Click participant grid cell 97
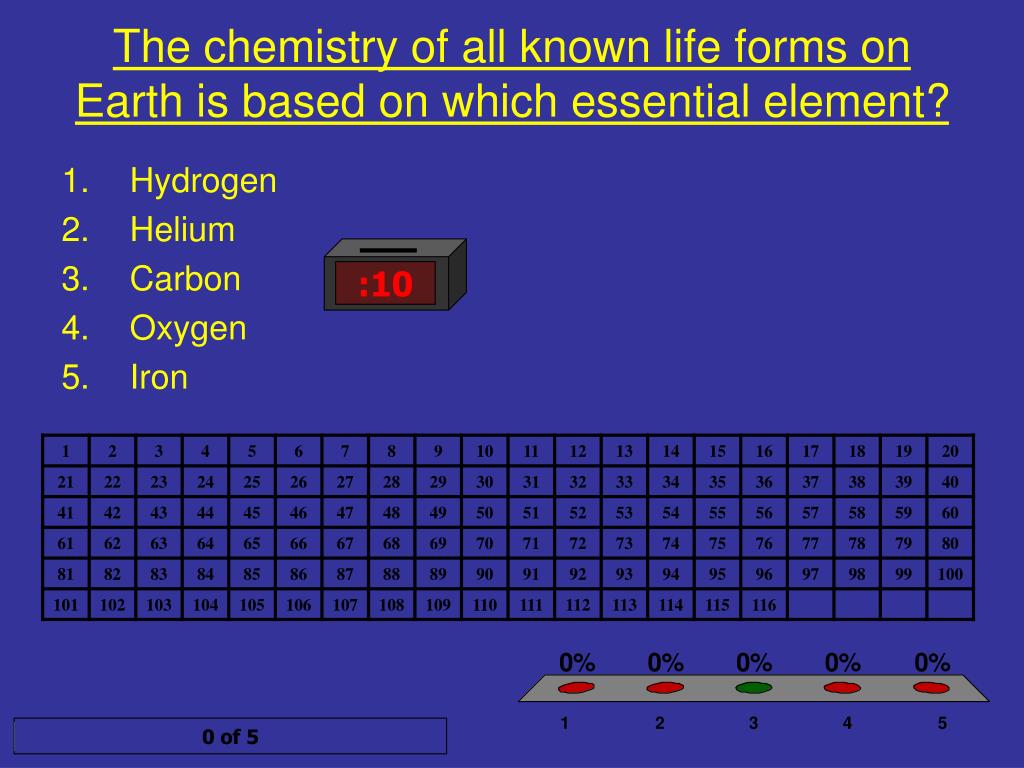Screen dimensions: 1024x768 [x=810, y=573]
